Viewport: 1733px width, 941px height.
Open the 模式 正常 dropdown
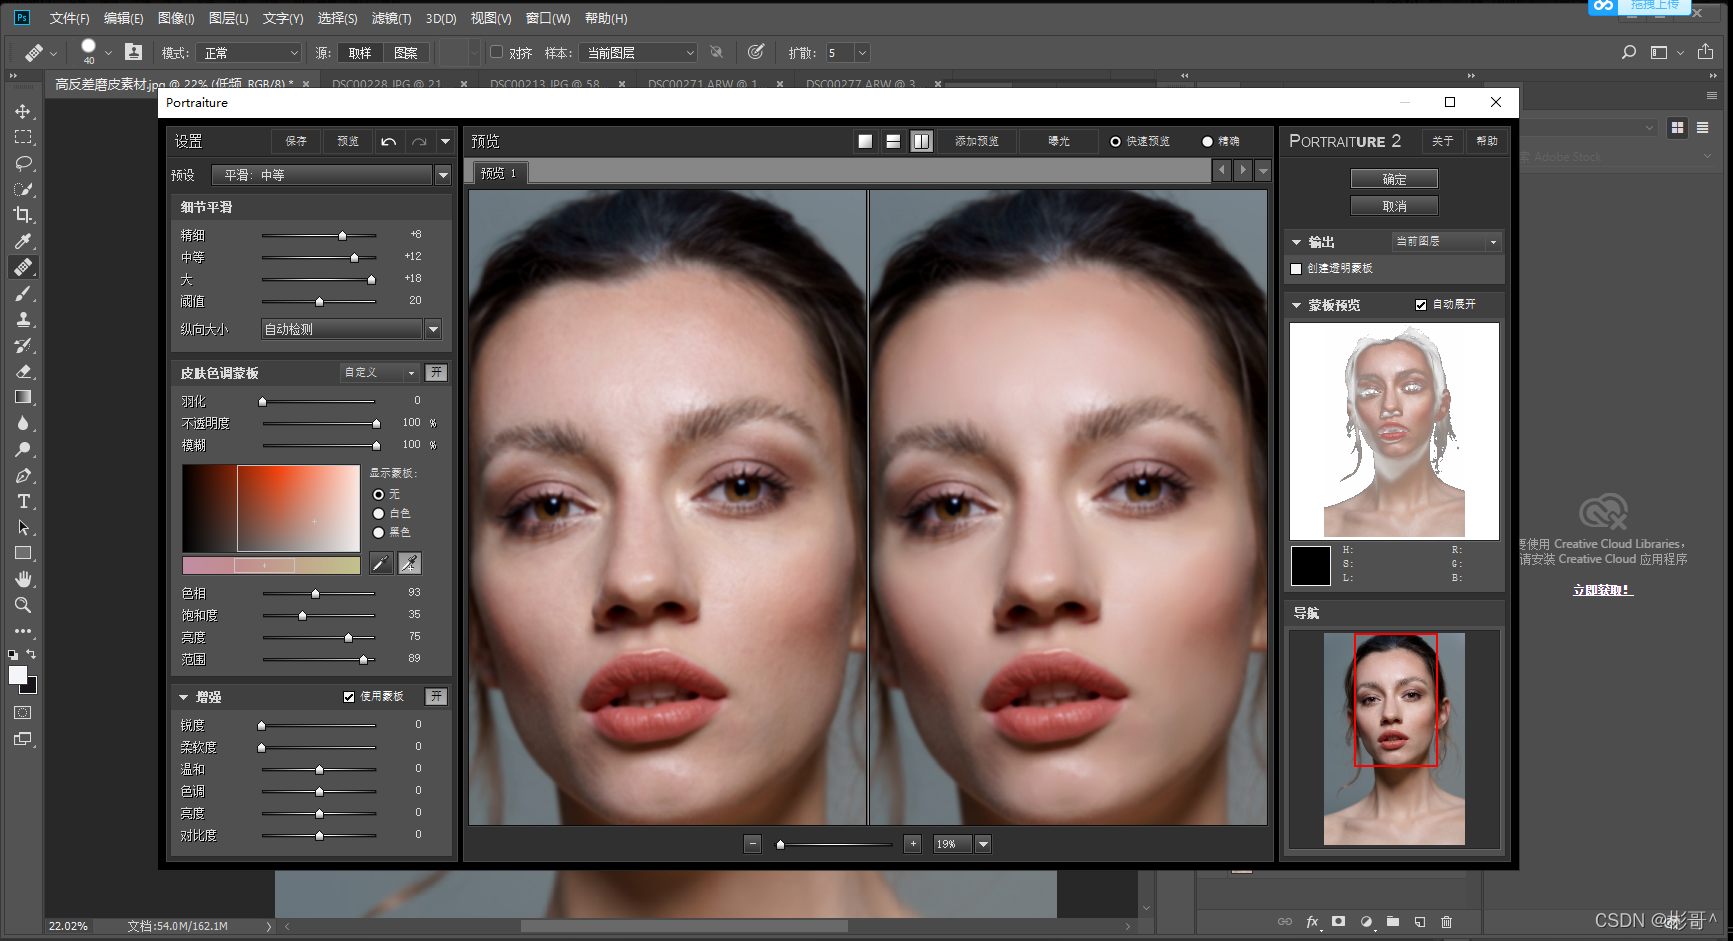pyautogui.click(x=248, y=53)
